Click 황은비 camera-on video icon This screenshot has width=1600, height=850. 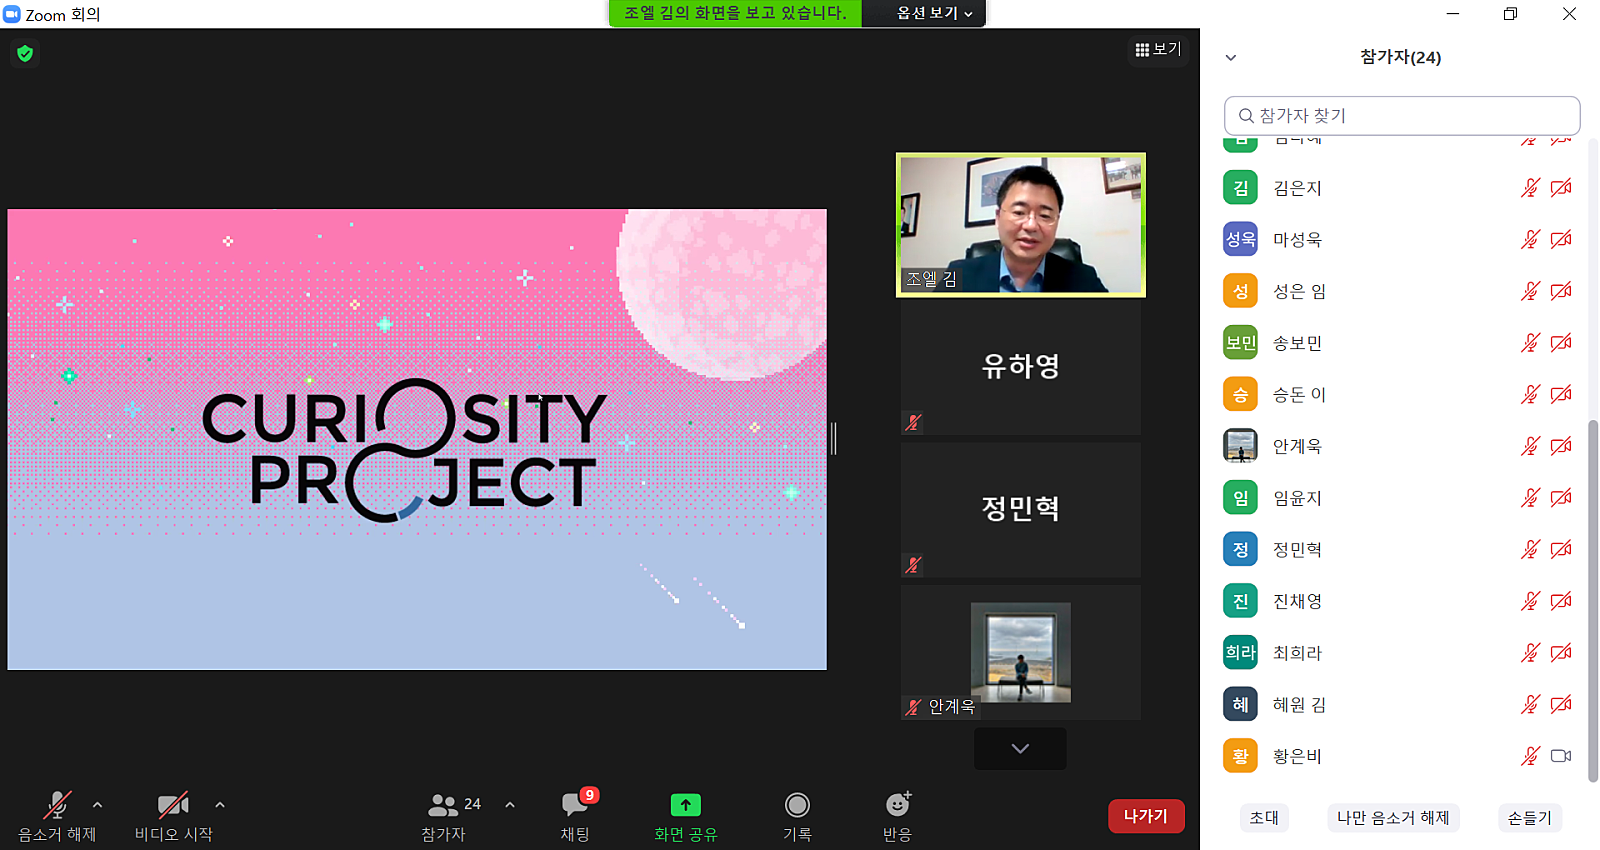[x=1561, y=756]
